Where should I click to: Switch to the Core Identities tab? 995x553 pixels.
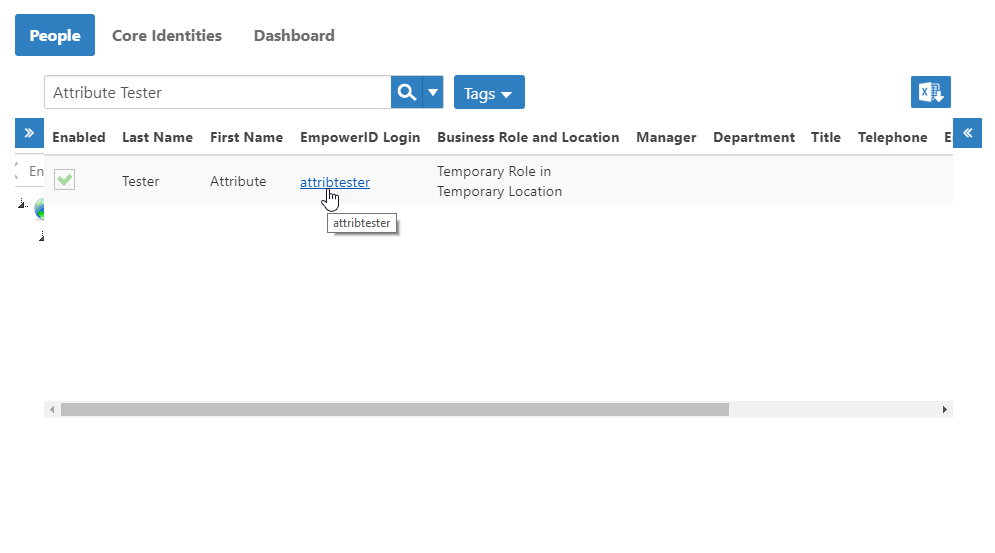pyautogui.click(x=167, y=36)
